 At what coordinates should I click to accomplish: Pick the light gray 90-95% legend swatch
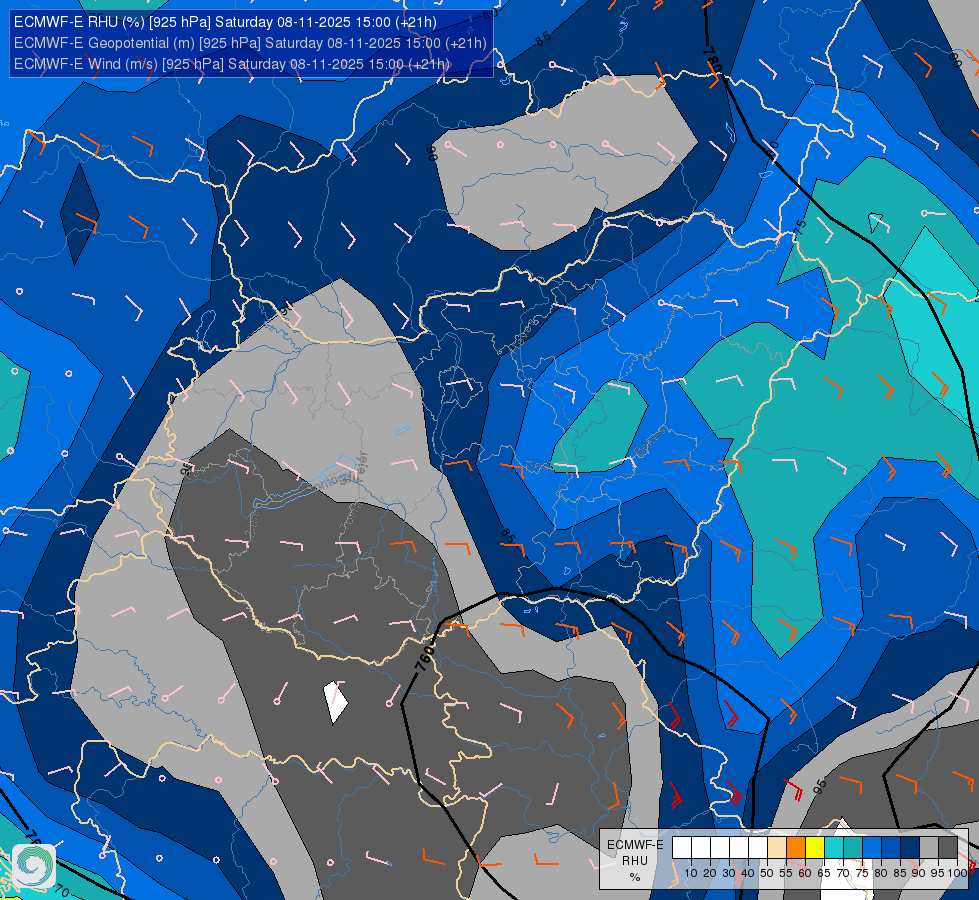[928, 847]
